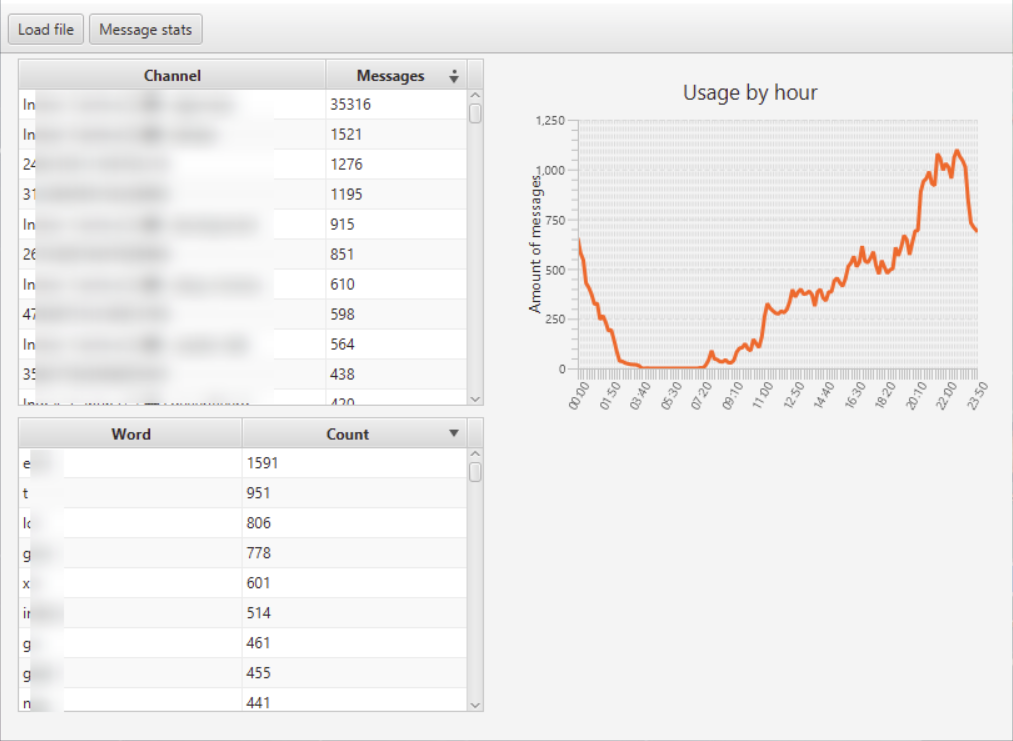
Task: Select the word row with count 441
Action: click(x=242, y=700)
